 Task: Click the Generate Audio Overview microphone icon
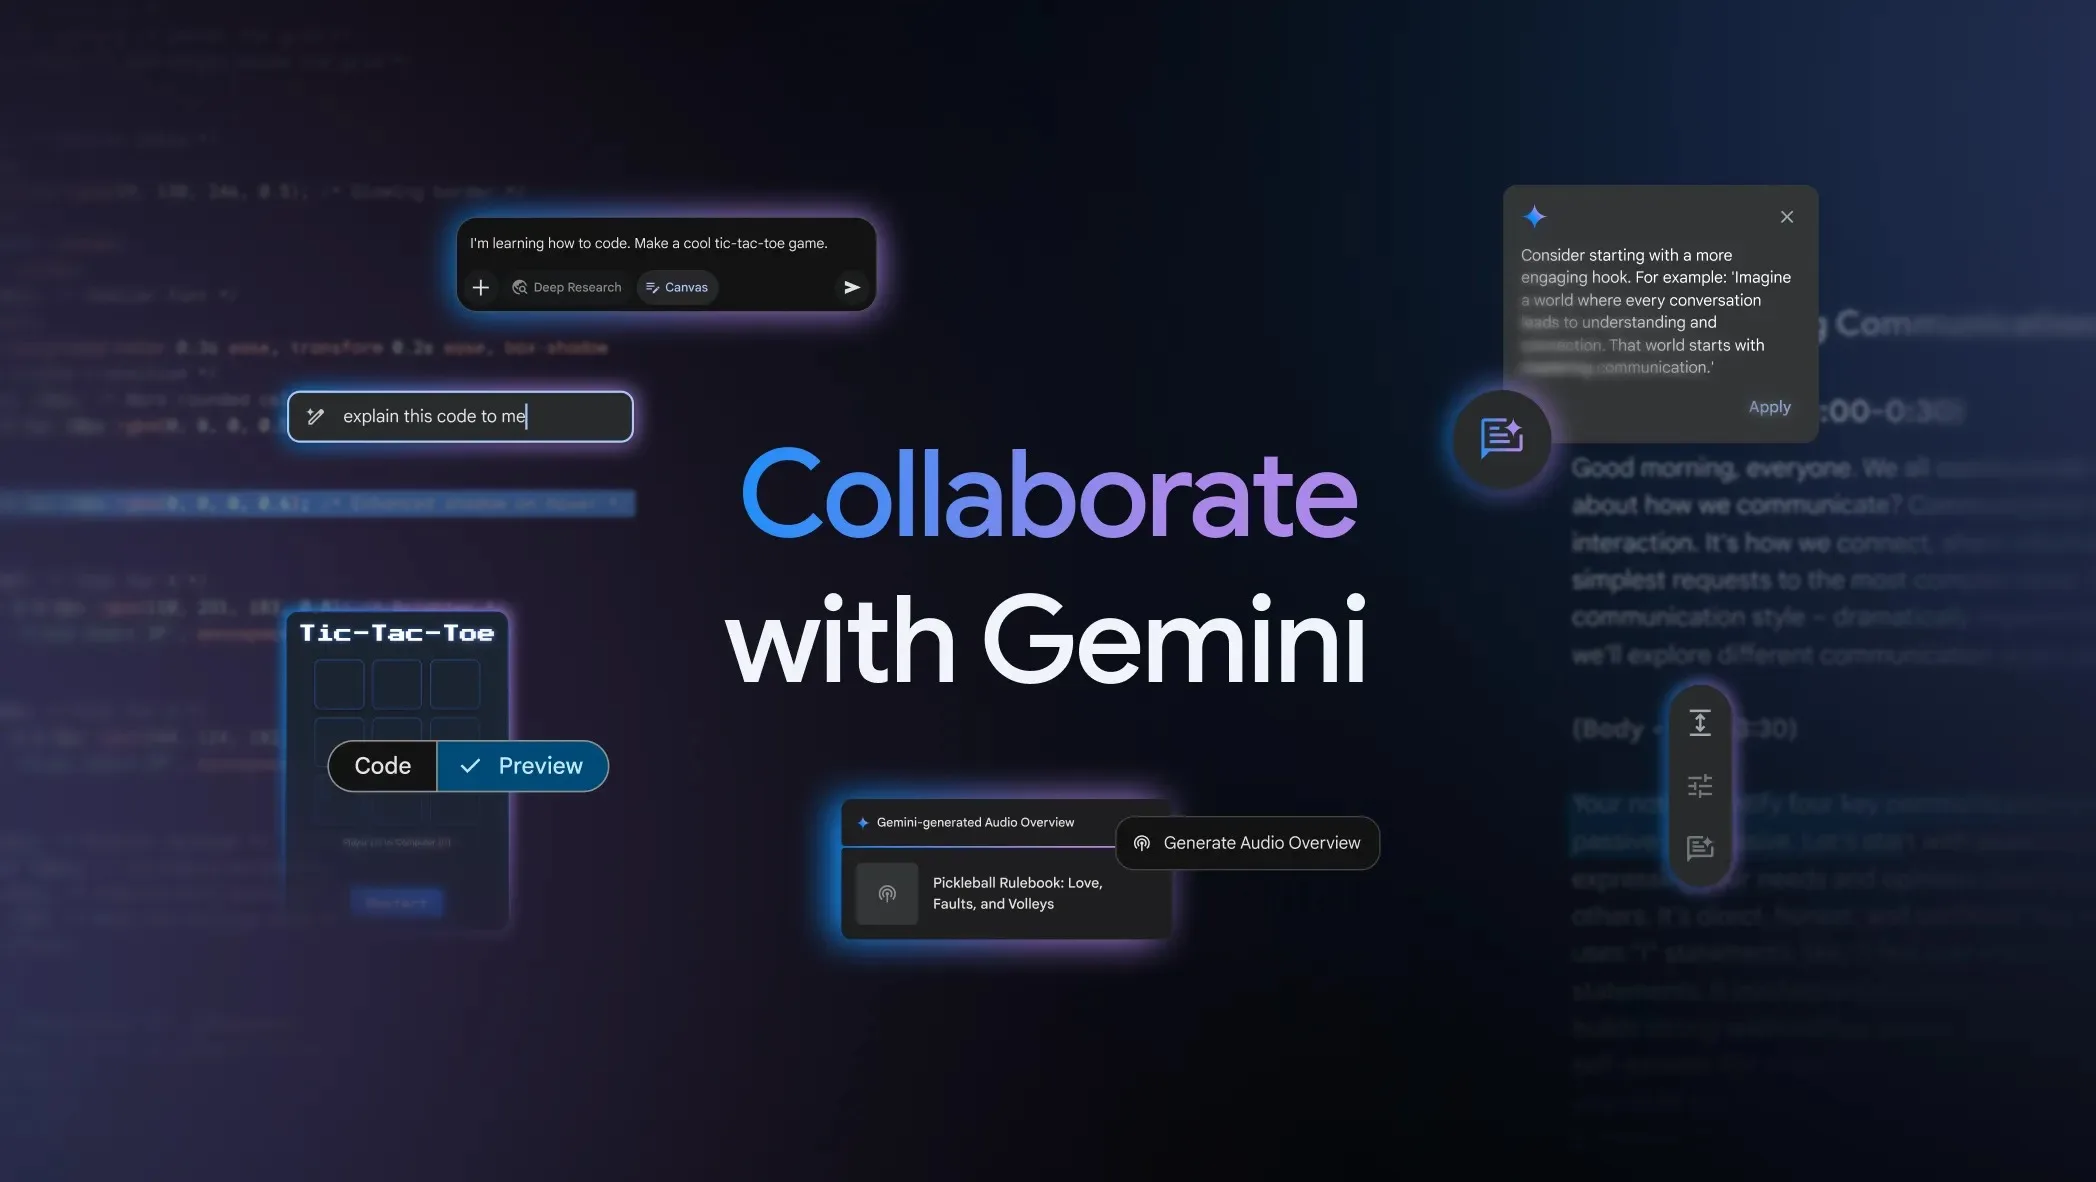click(1139, 842)
